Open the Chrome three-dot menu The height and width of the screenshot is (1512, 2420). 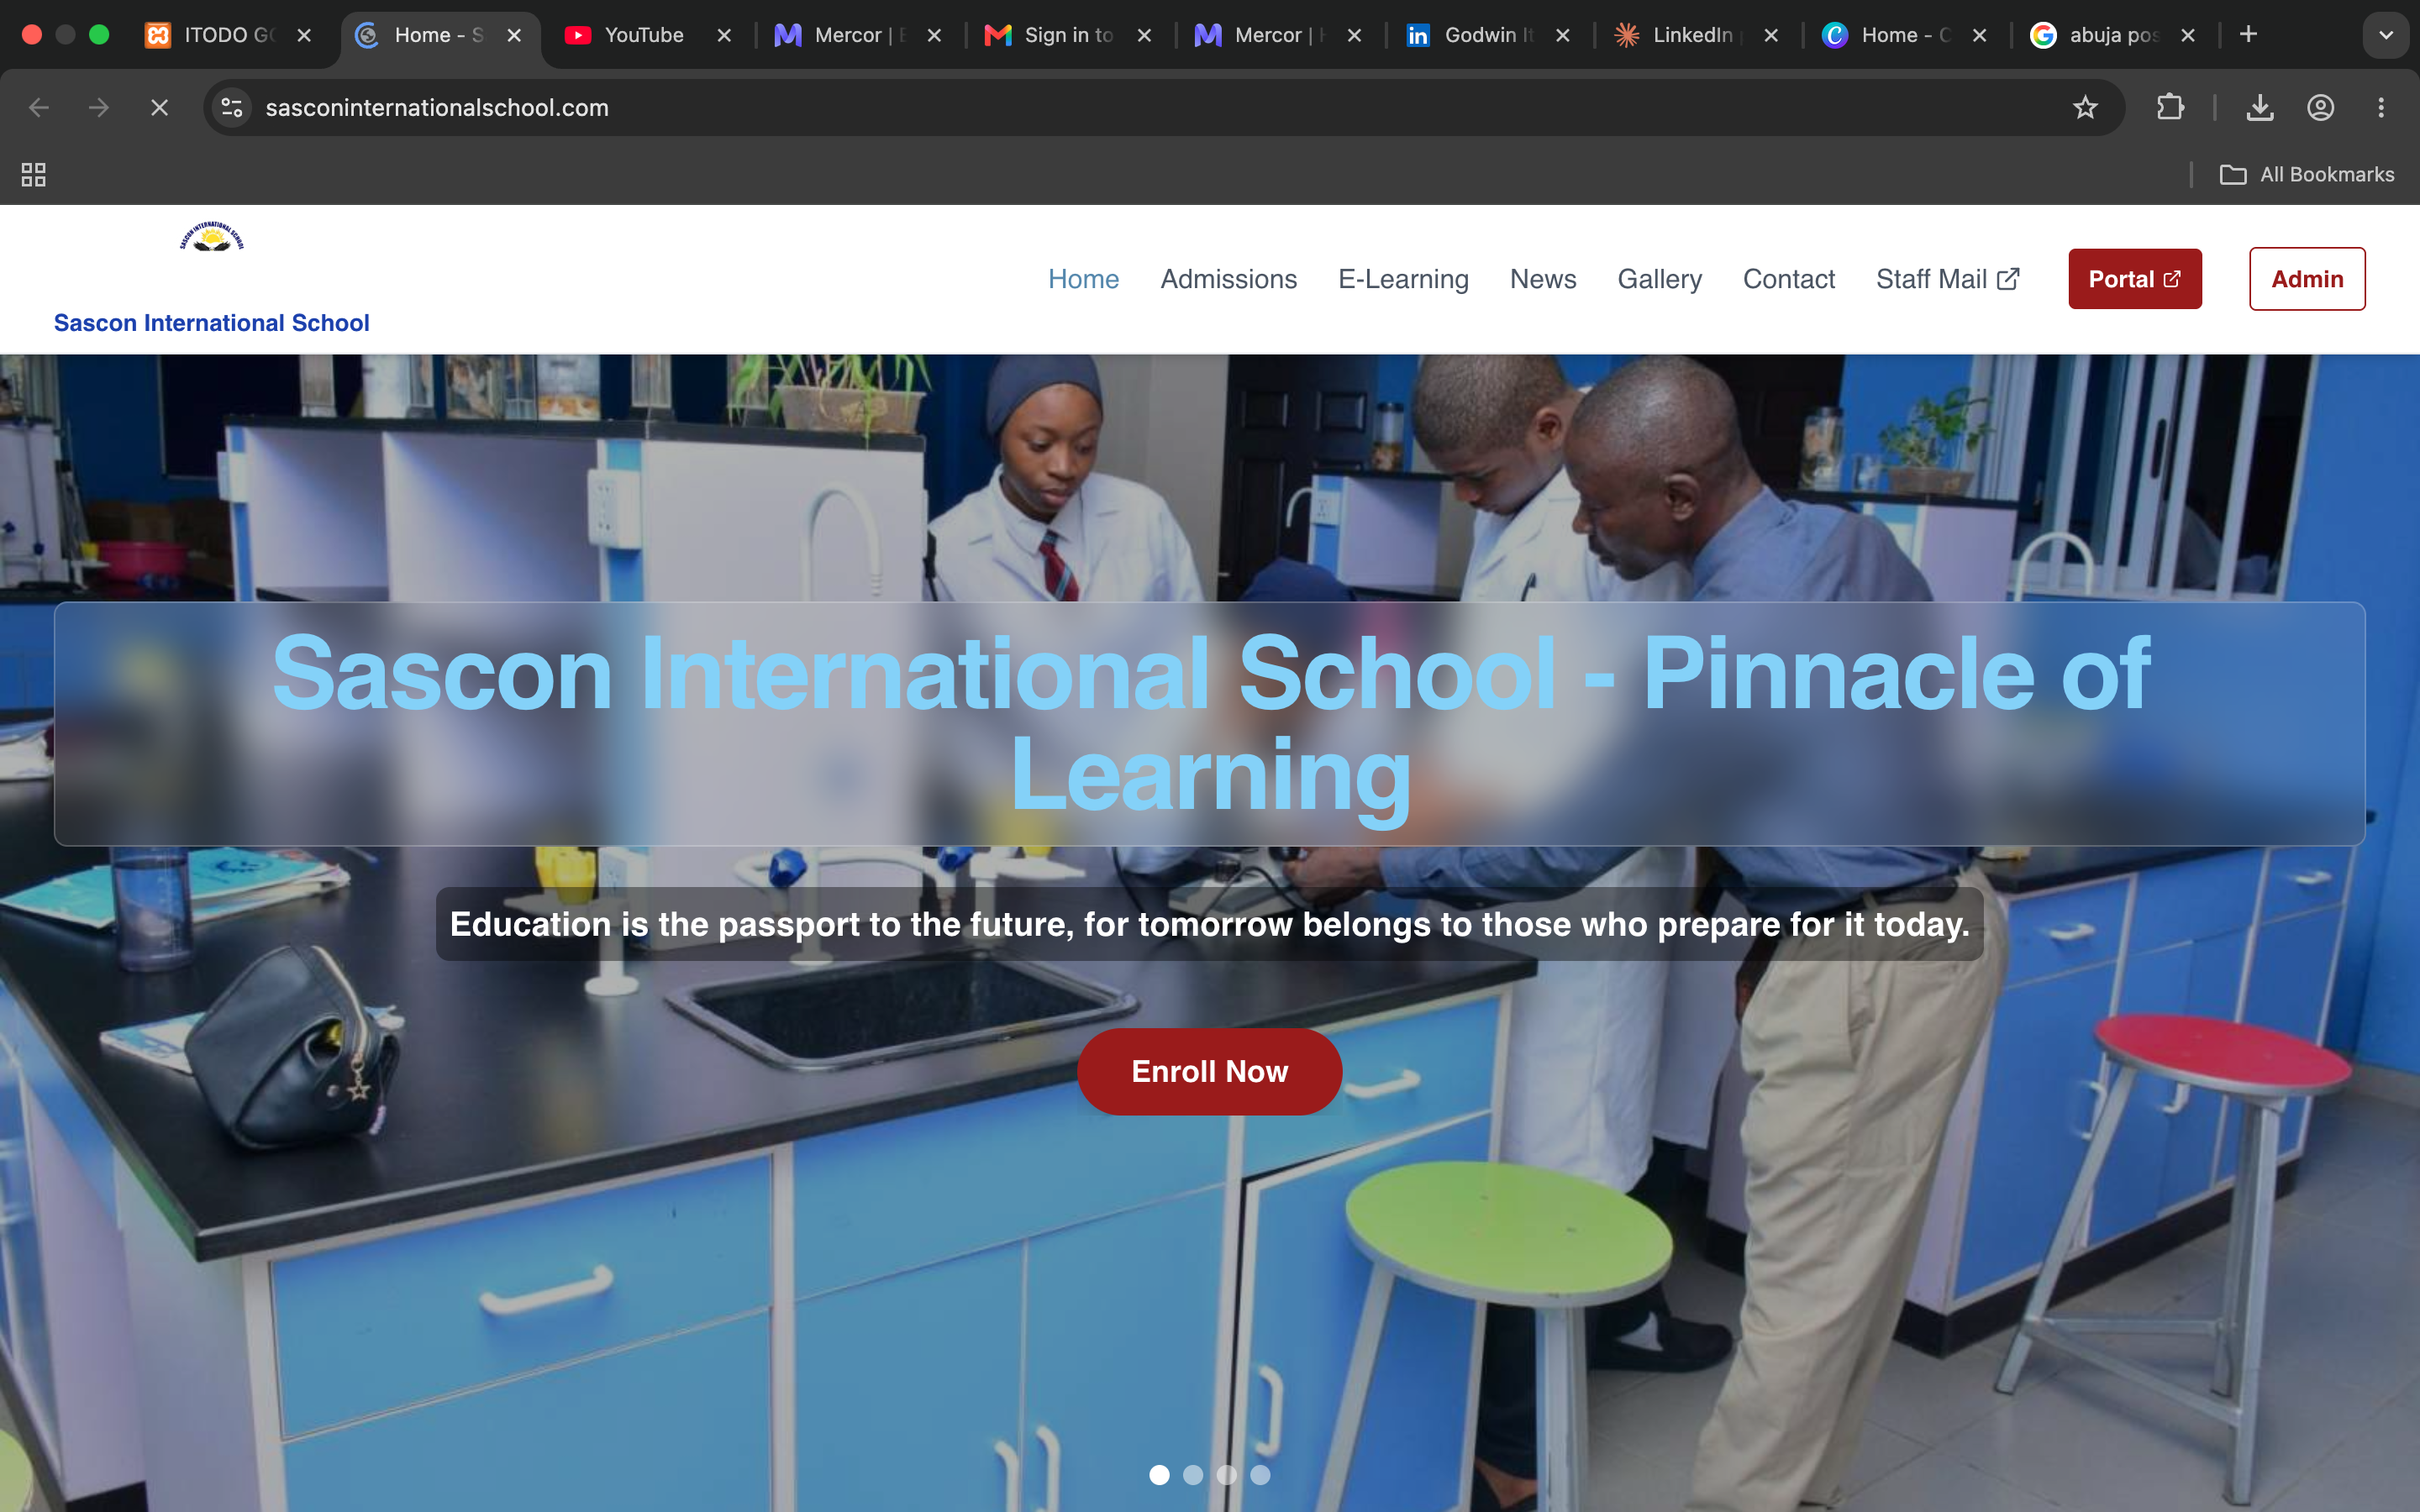coord(2381,107)
